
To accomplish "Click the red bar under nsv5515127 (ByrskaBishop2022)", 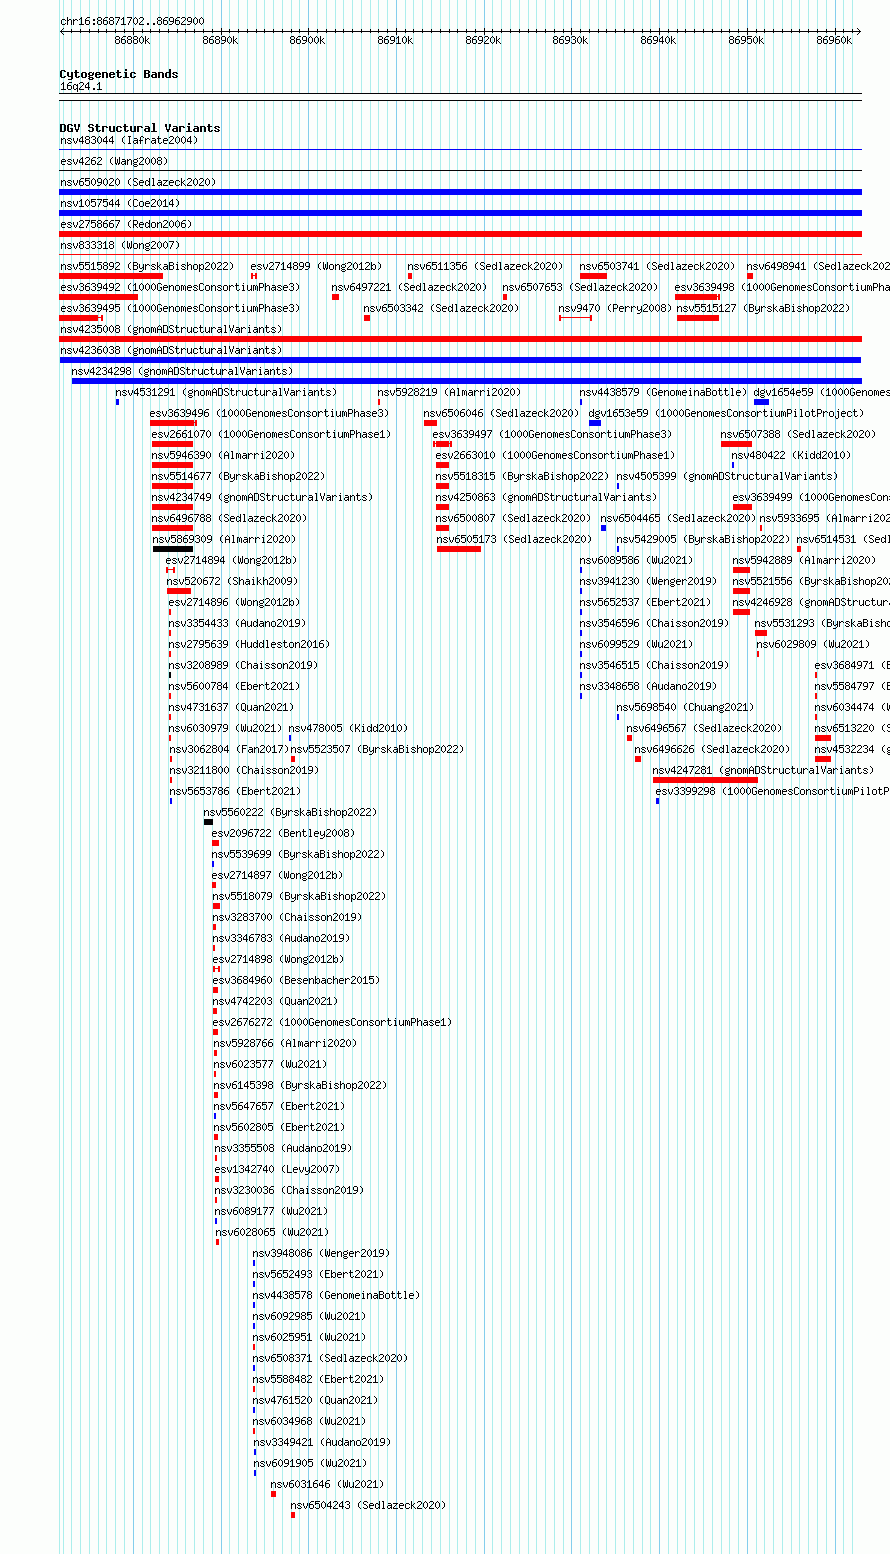I will click(698, 318).
